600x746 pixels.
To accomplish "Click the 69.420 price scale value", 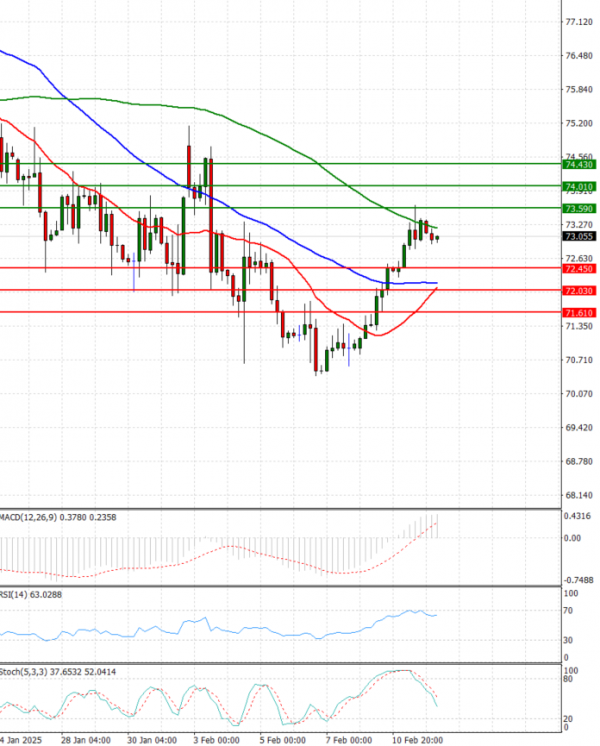I will click(579, 427).
